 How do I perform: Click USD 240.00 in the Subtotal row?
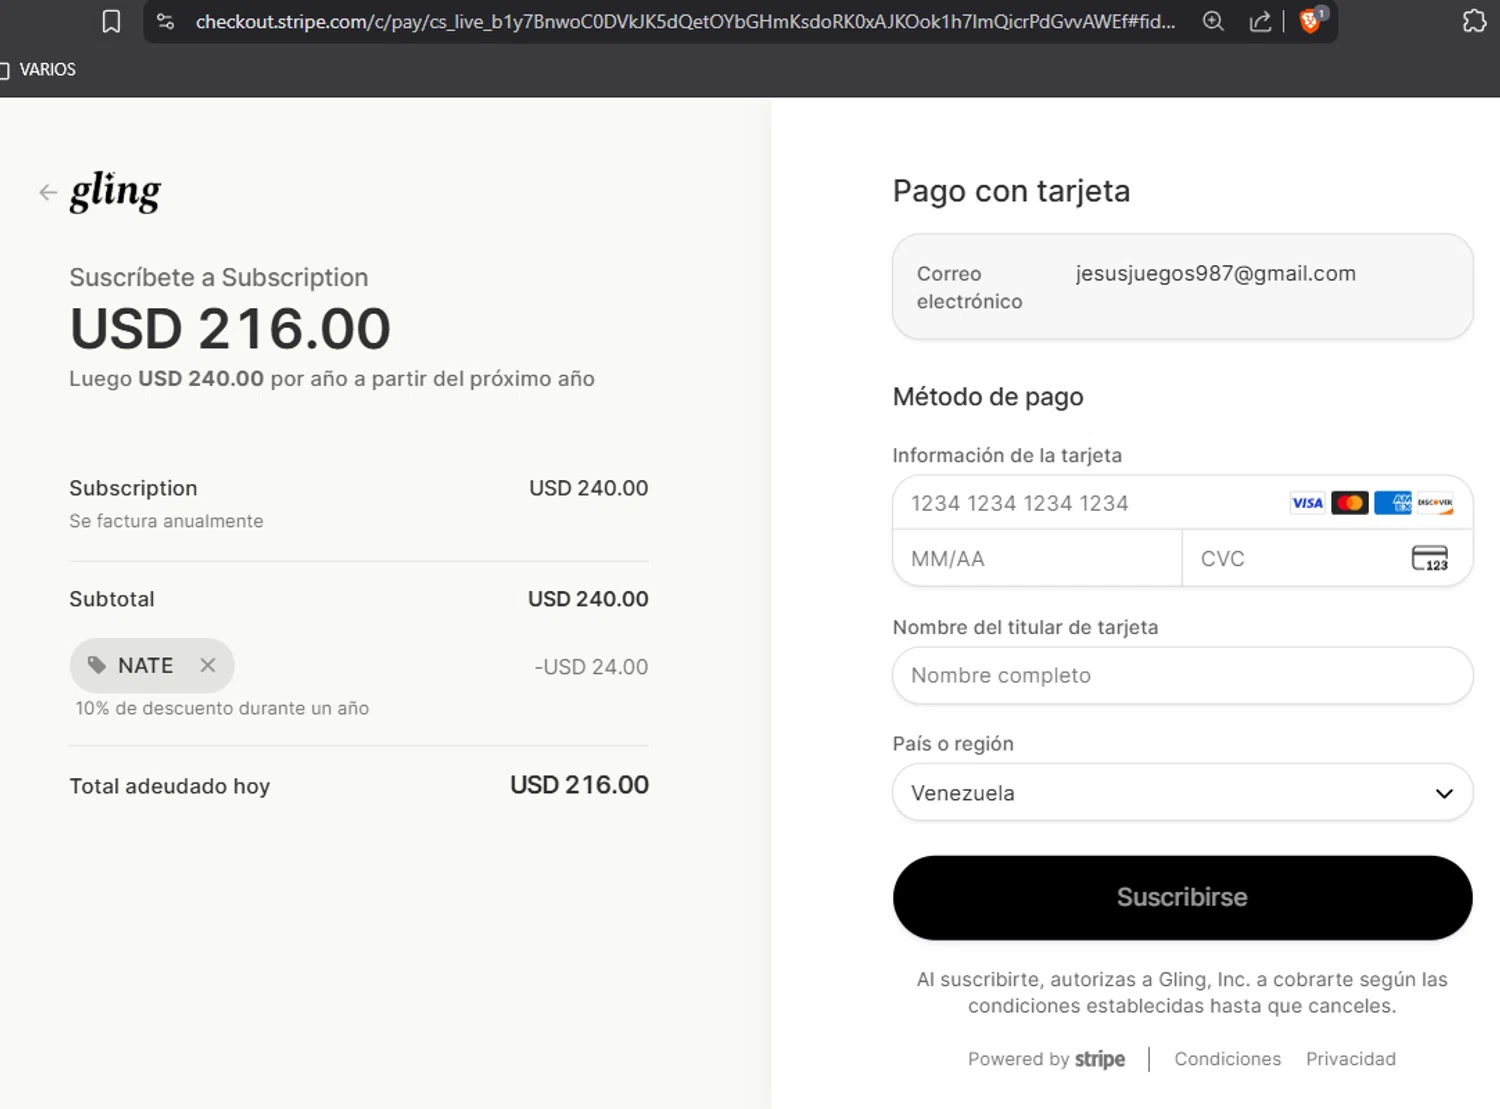point(588,599)
